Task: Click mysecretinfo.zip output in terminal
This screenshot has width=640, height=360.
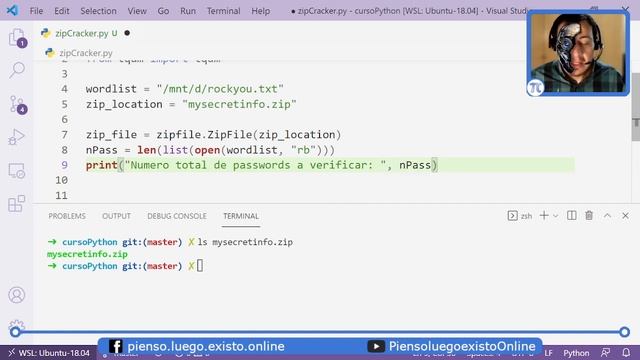Action: tap(87, 254)
